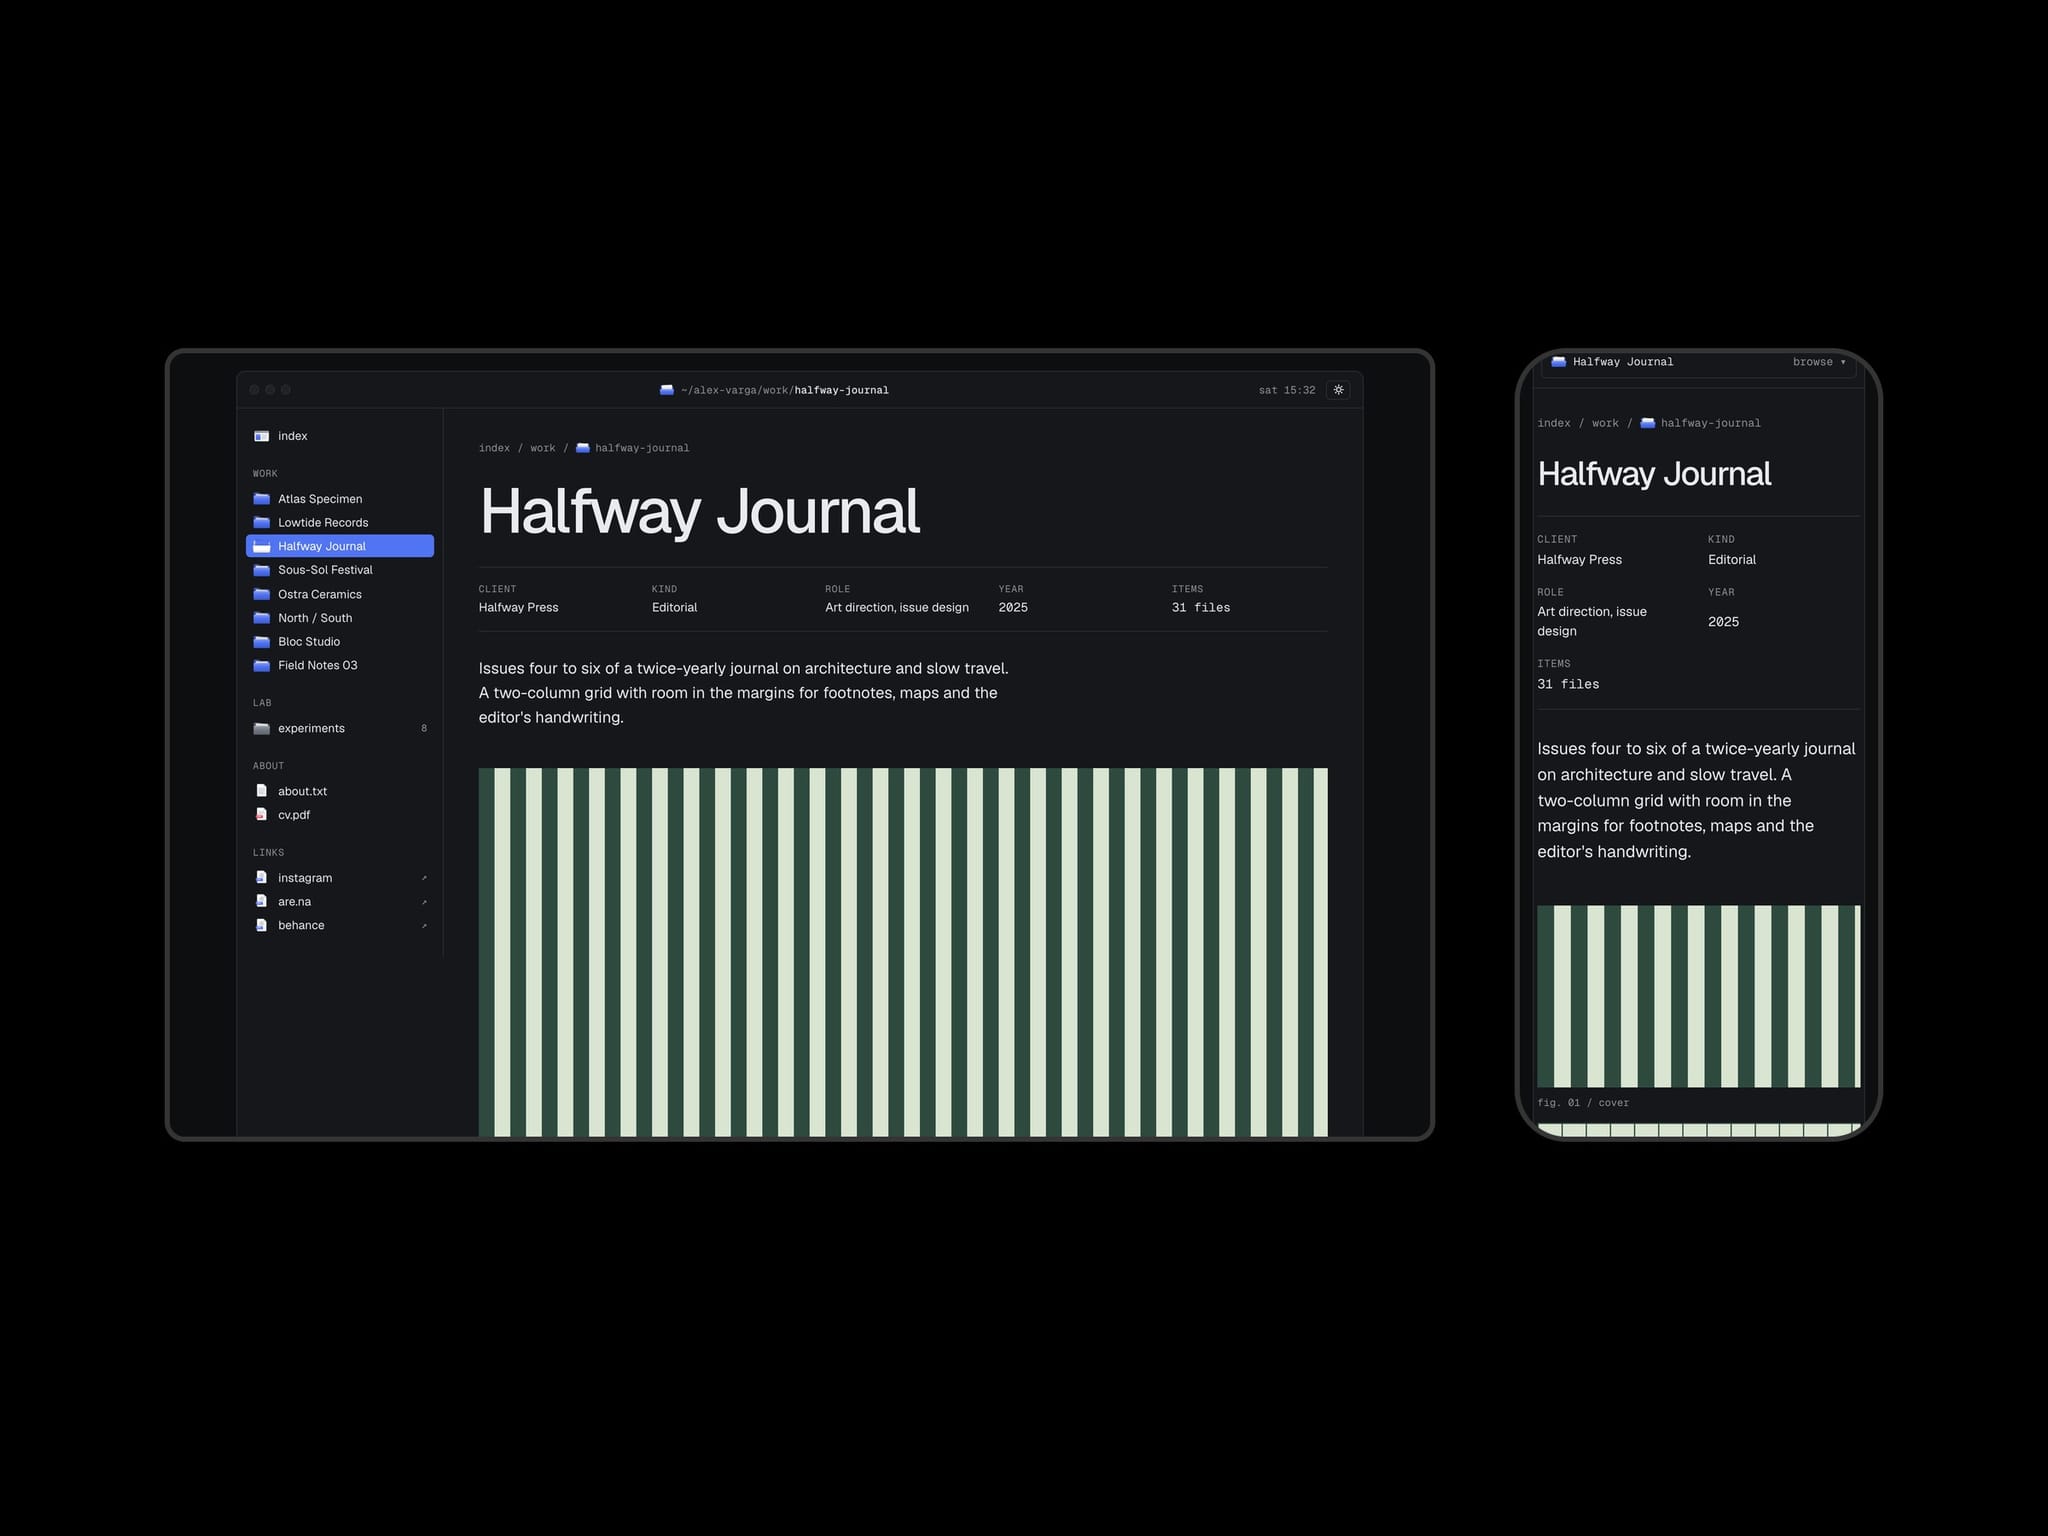Click the work breadcrumb link on desktop
This screenshot has height=1536, width=2048.
point(543,448)
